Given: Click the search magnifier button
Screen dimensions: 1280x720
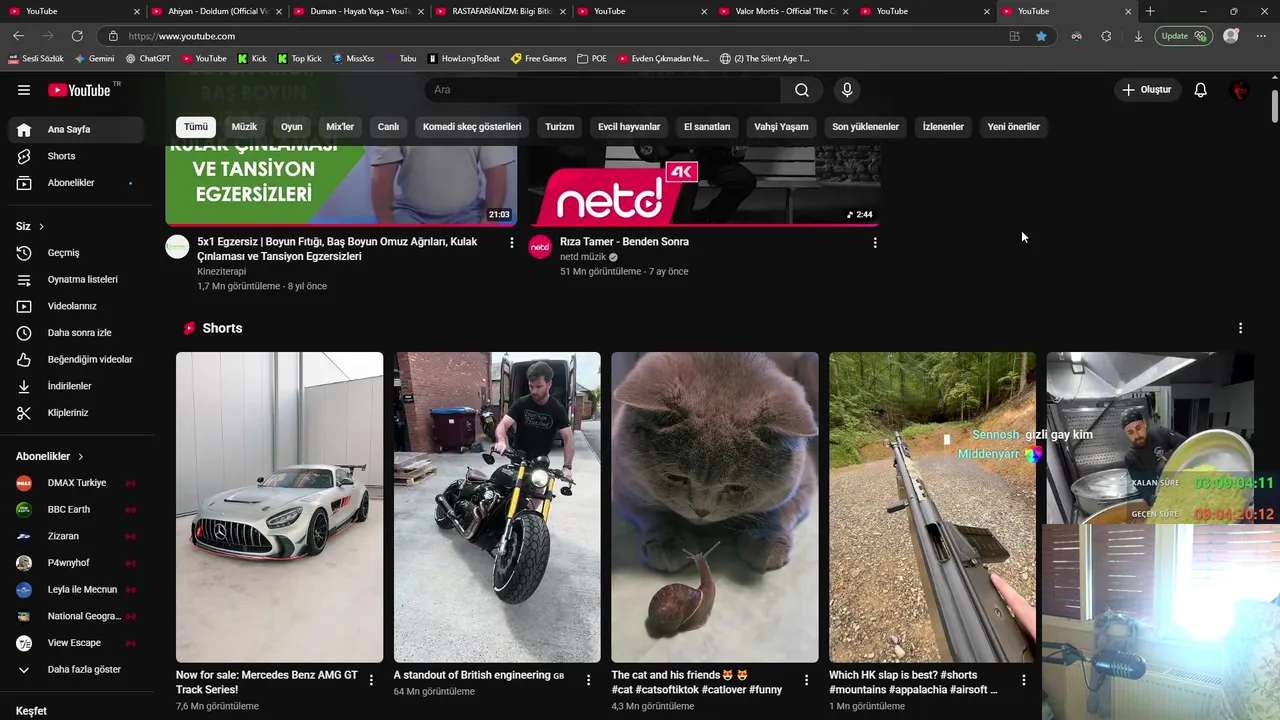Looking at the screenshot, I should point(802,90).
